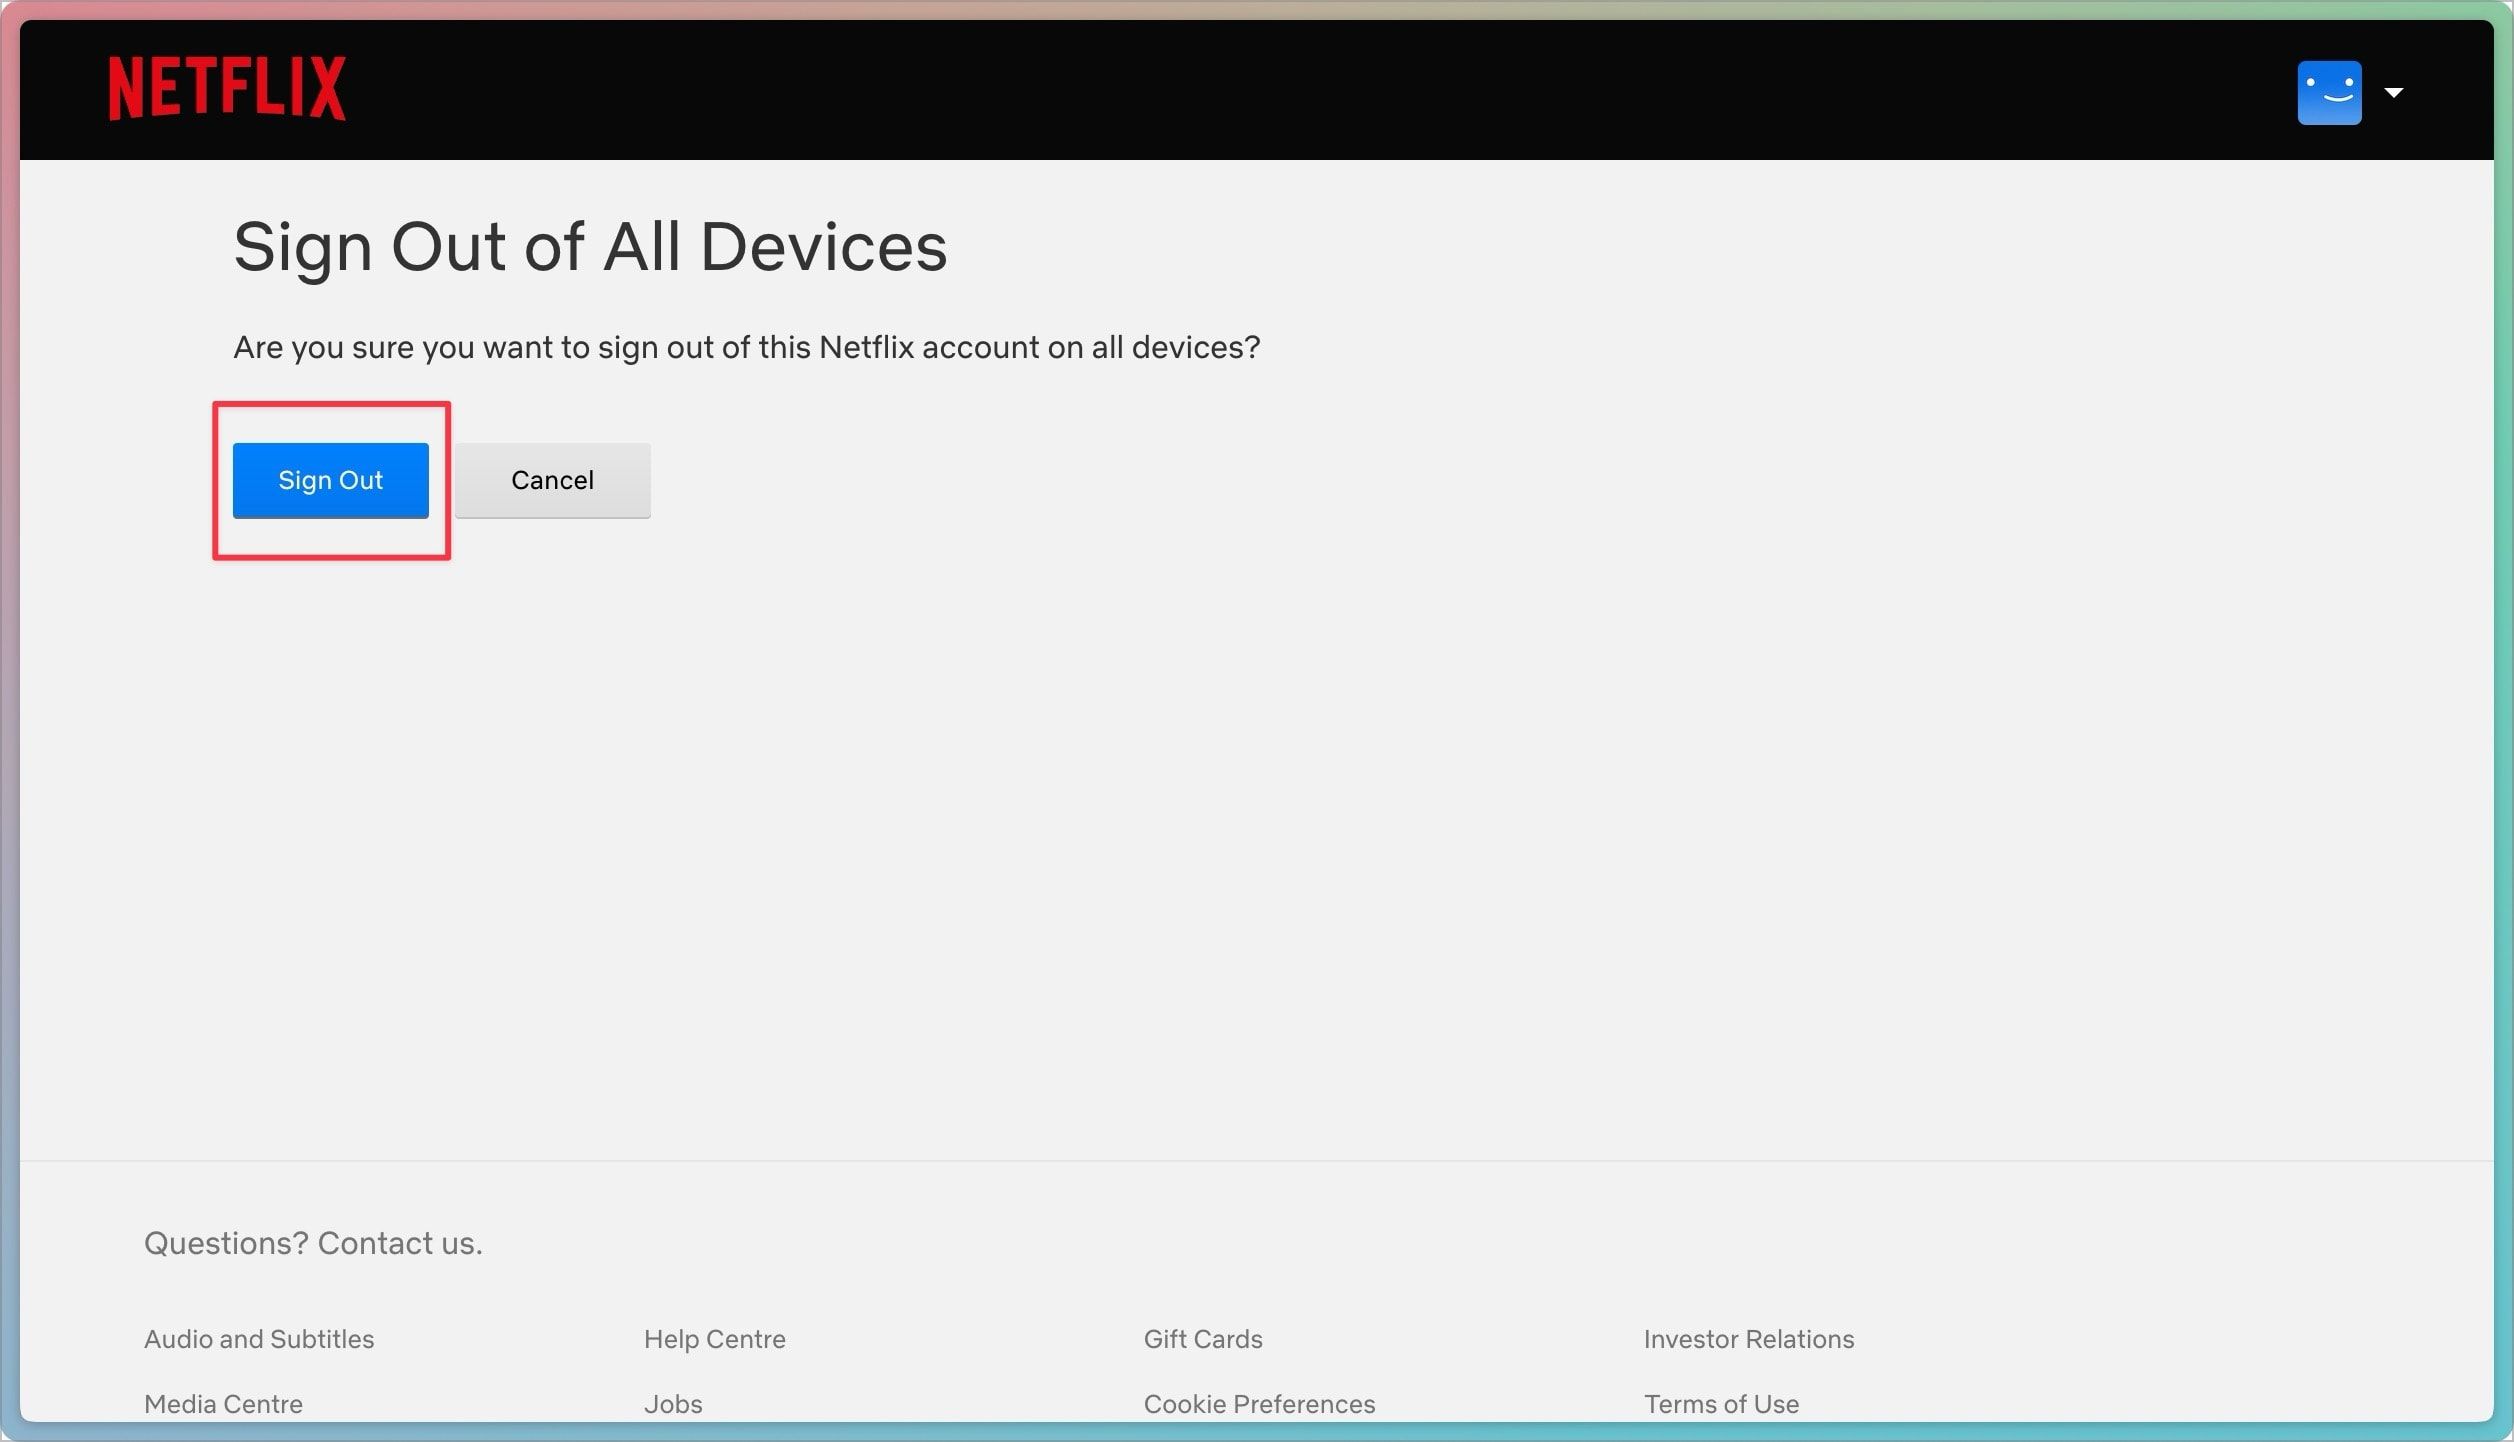Click the confirmation question text
The width and height of the screenshot is (2514, 1442).
(x=746, y=348)
